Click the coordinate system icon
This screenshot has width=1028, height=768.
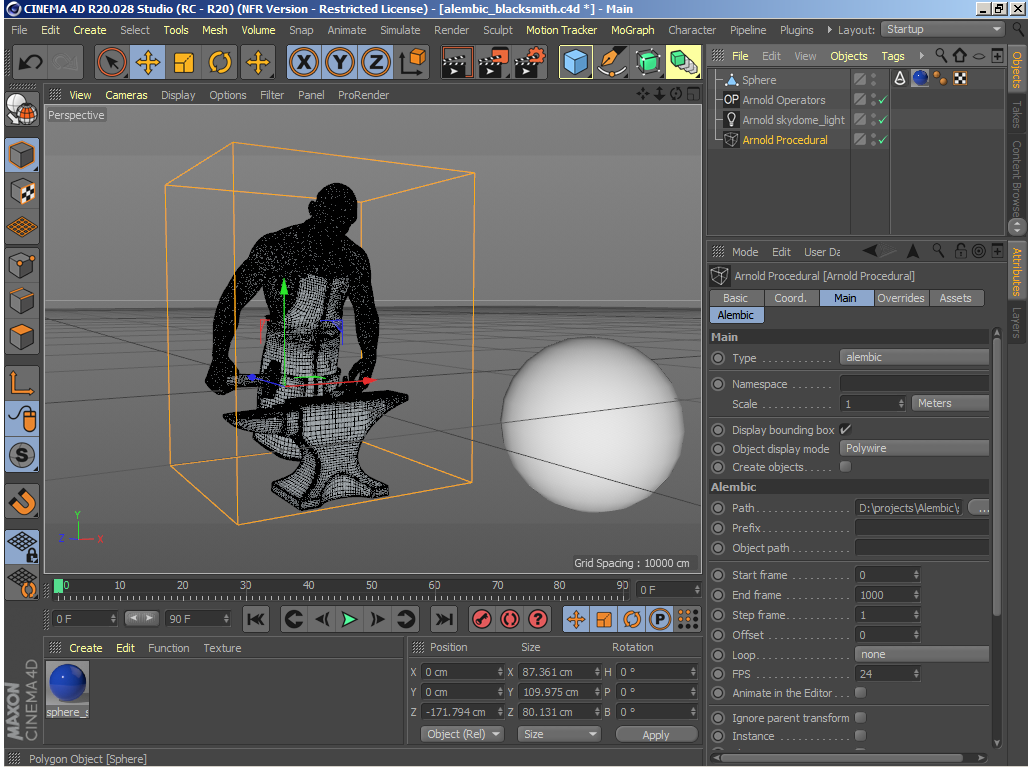412,63
